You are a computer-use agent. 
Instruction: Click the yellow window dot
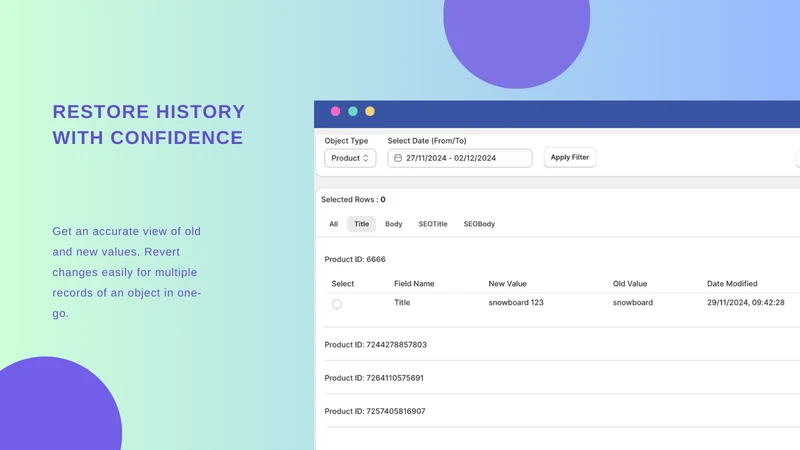pos(370,111)
